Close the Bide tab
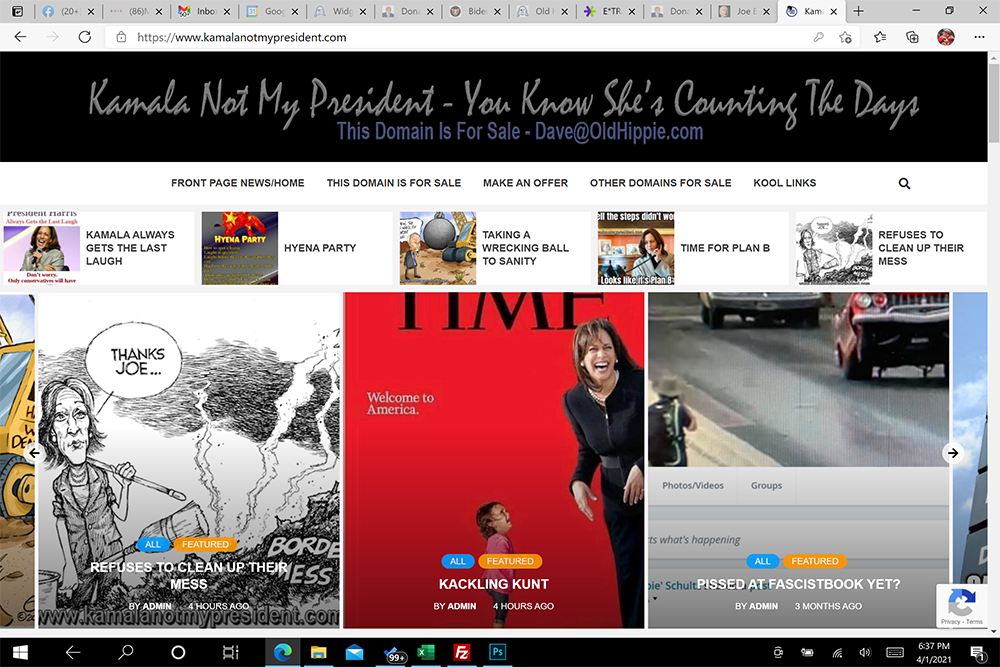1000x667 pixels. pos(497,11)
